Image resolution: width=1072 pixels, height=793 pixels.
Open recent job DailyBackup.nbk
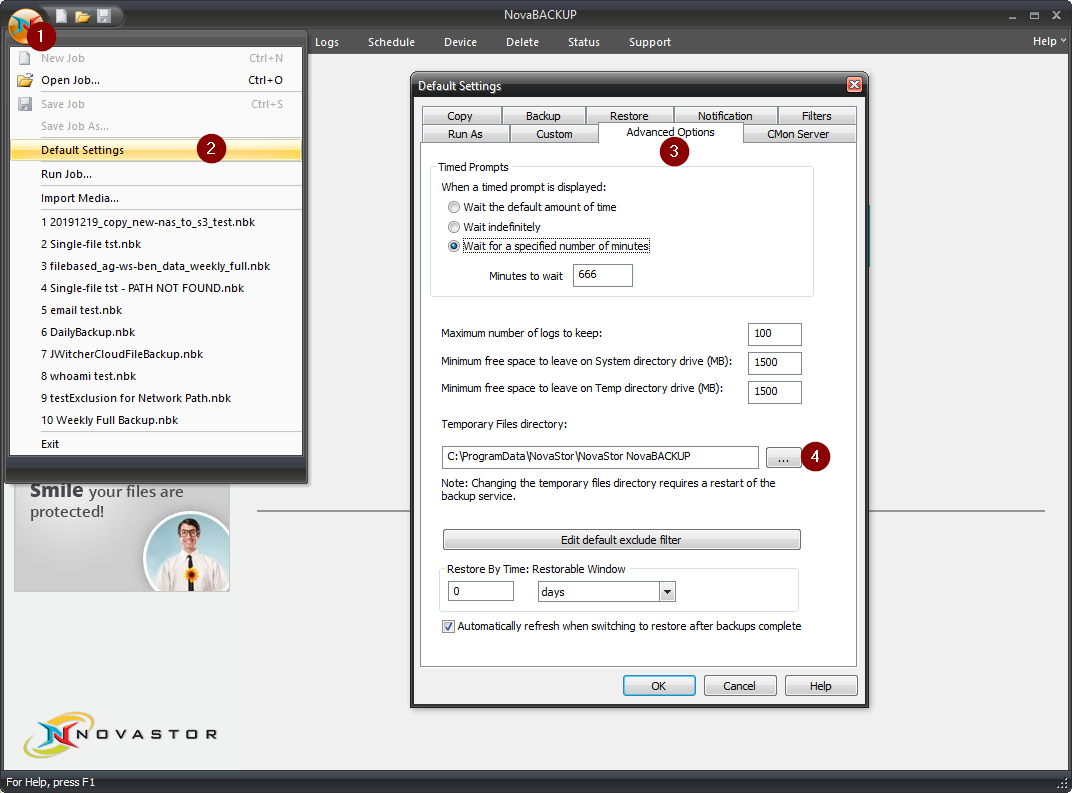click(156, 332)
